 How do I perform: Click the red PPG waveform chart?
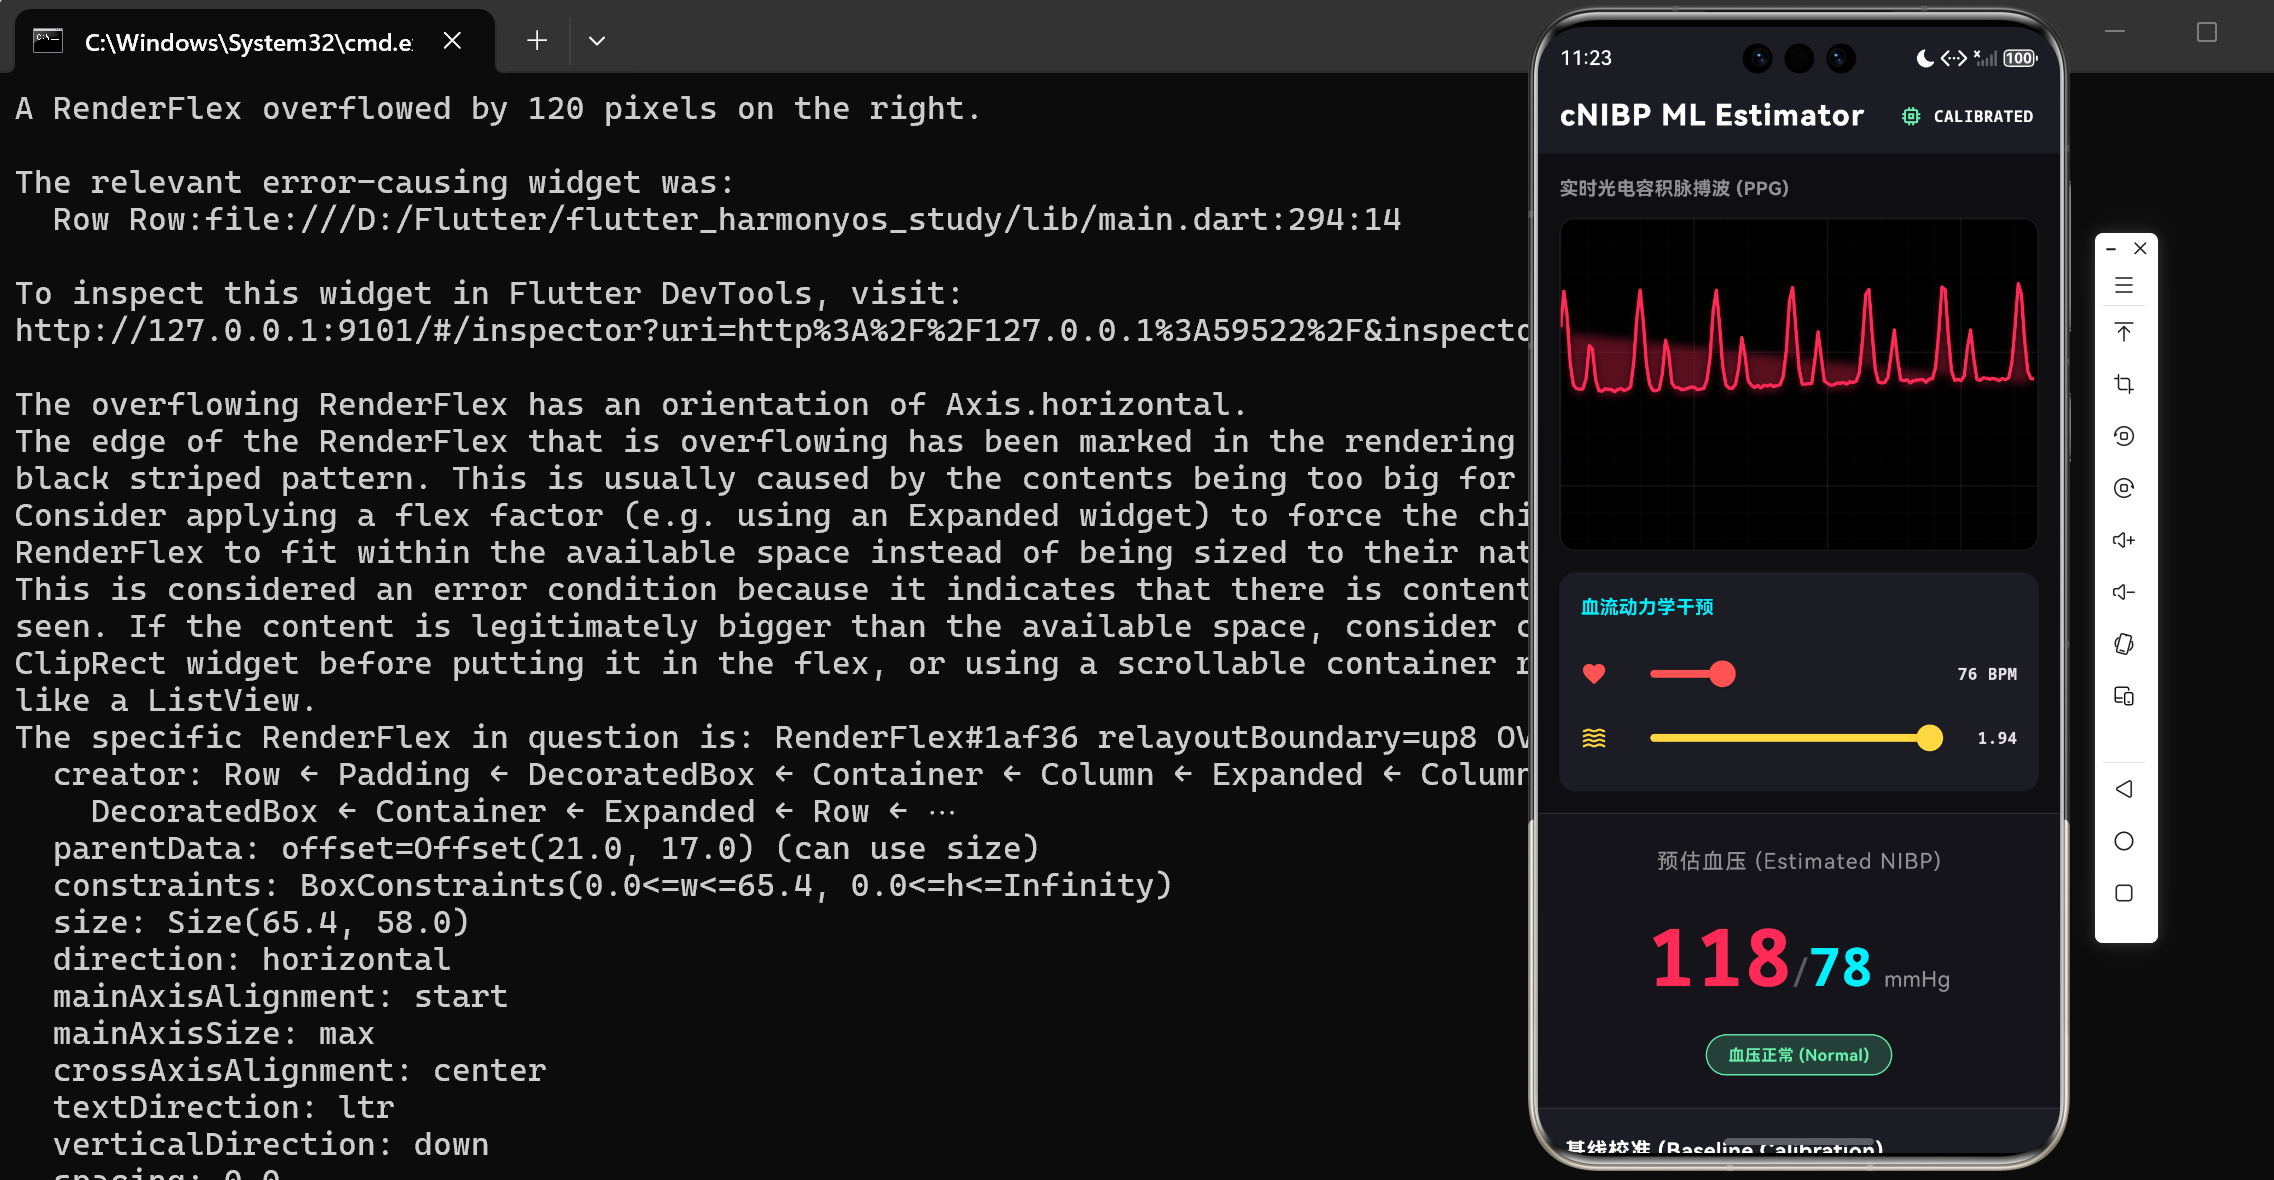[1798, 384]
